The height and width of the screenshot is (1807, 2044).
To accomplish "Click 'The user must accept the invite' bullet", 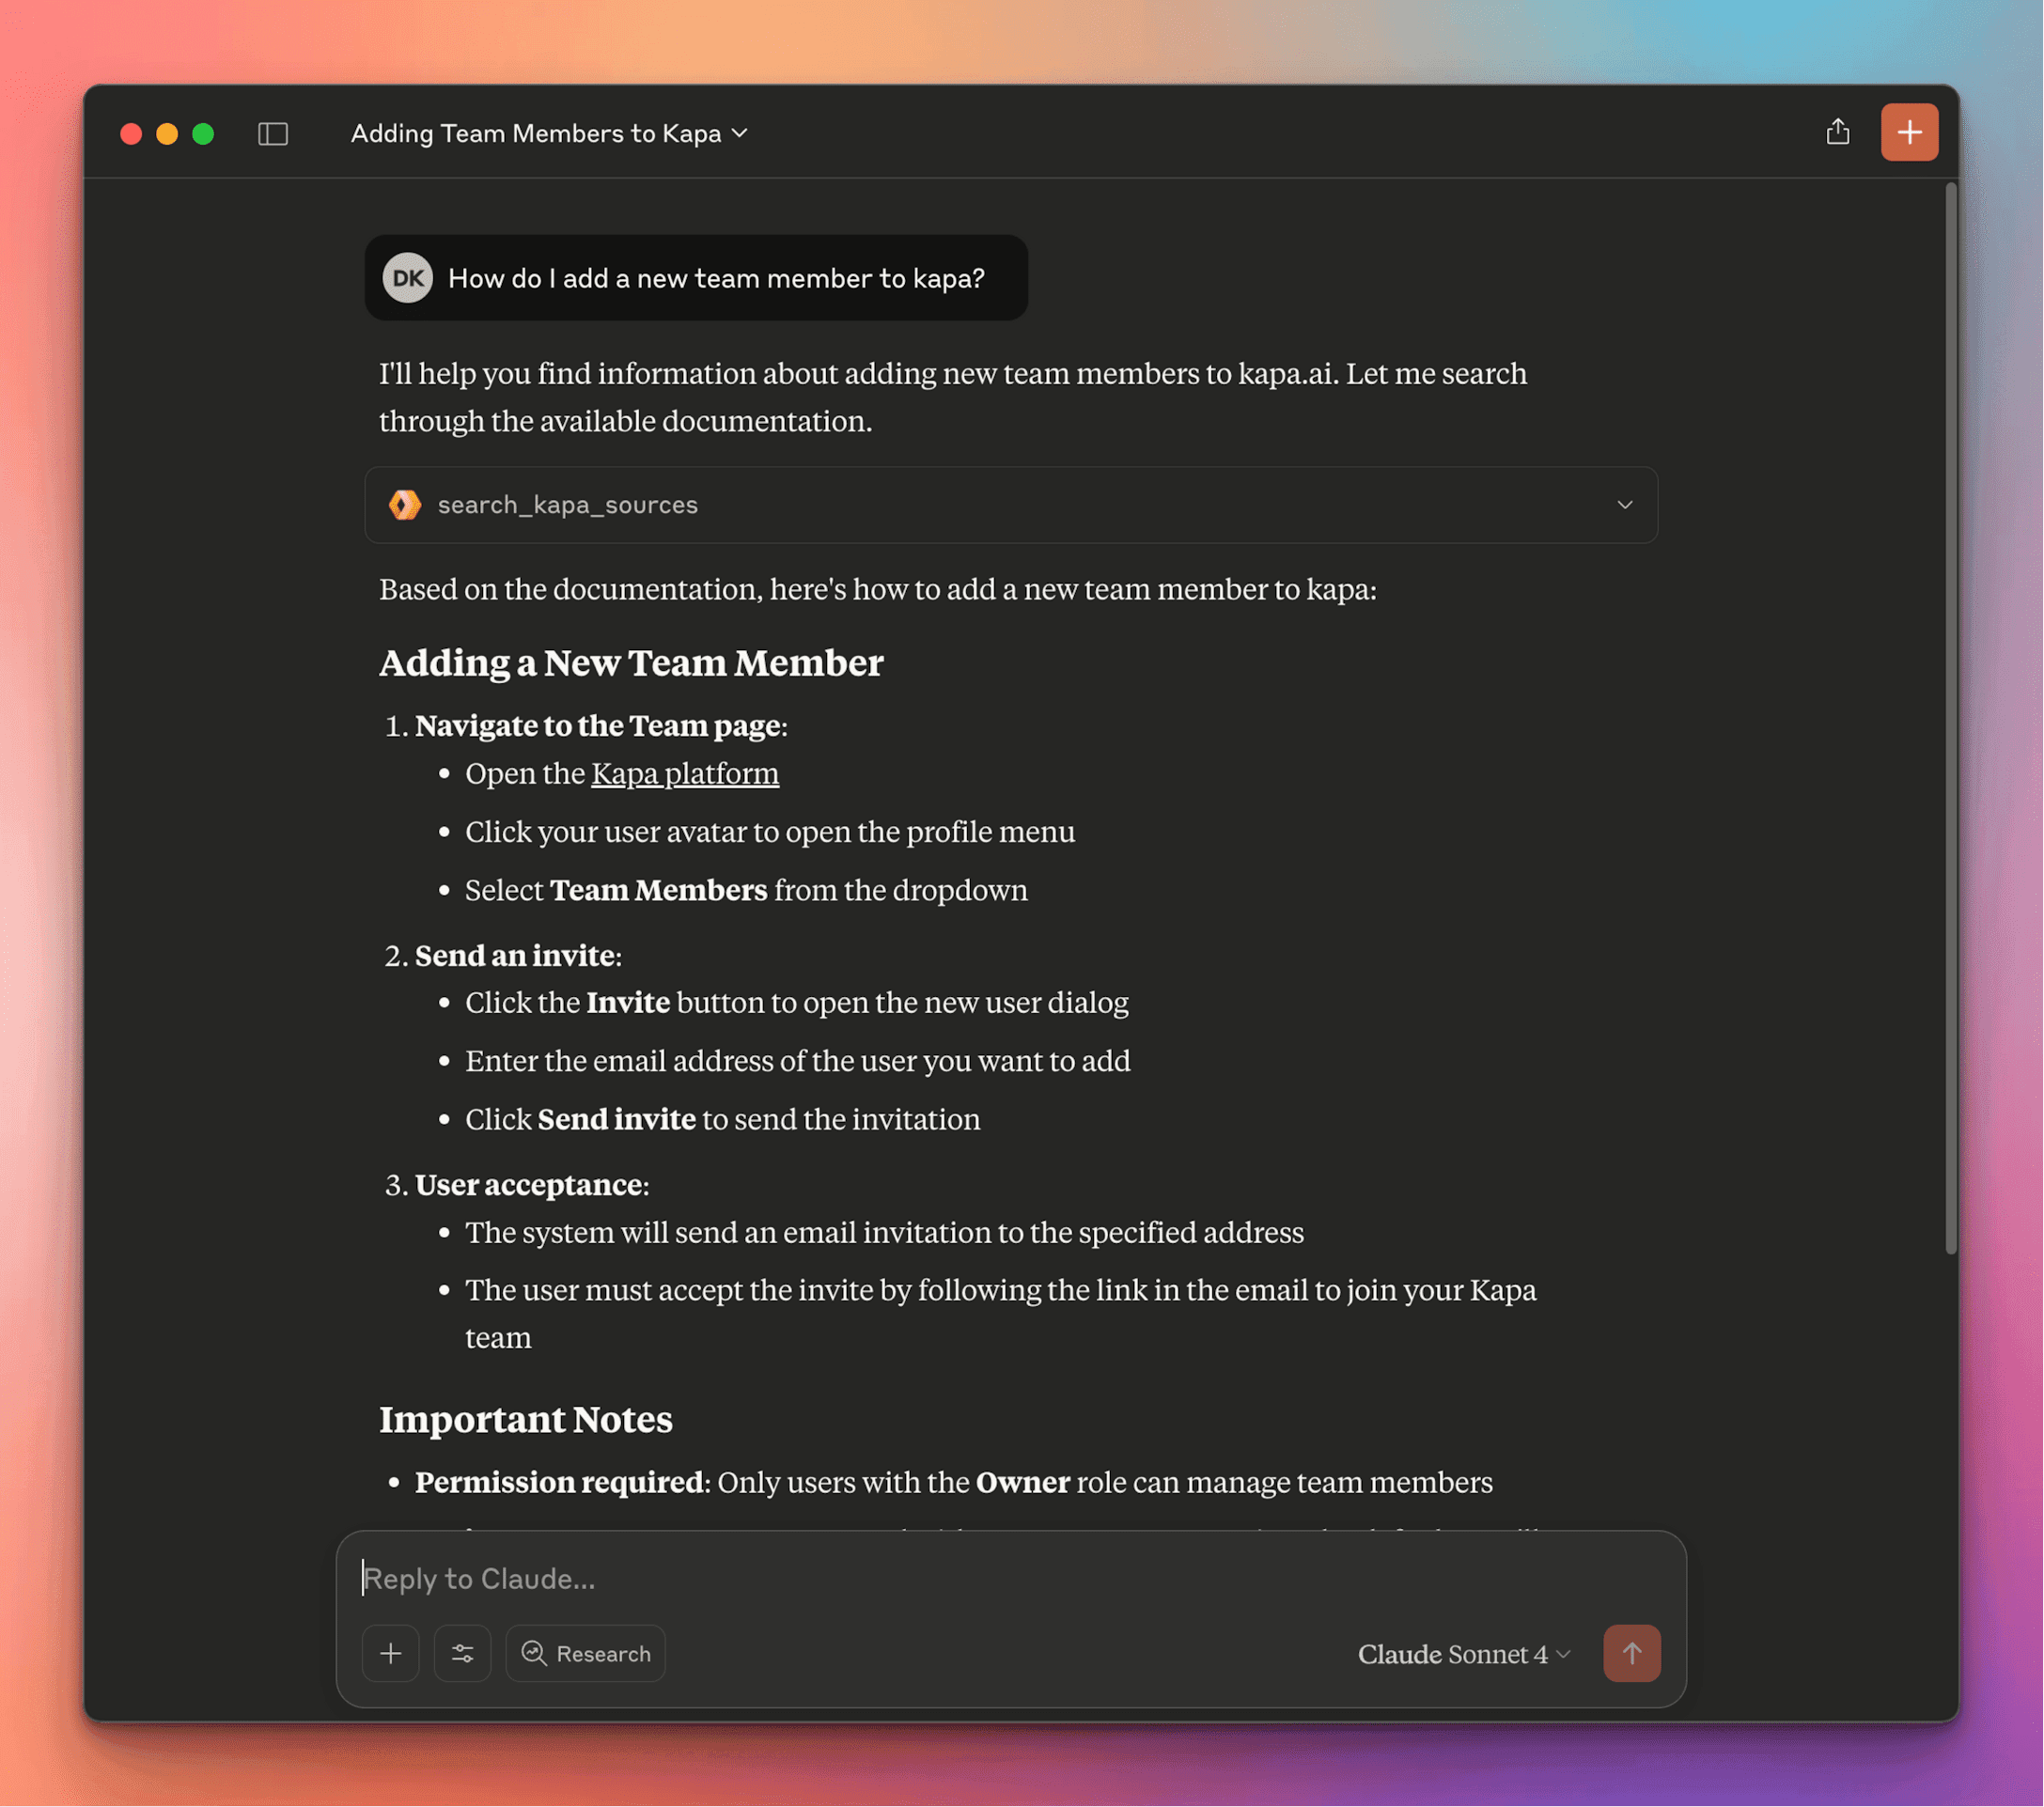I will click(1001, 1313).
